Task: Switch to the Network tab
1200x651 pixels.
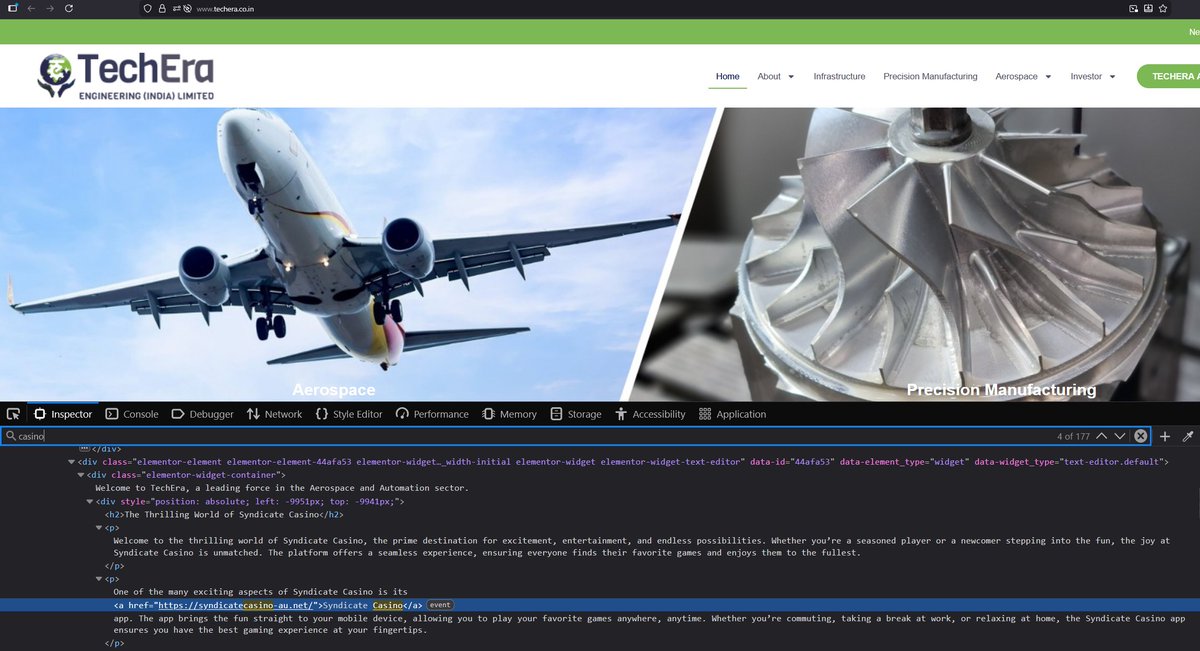Action: point(274,414)
